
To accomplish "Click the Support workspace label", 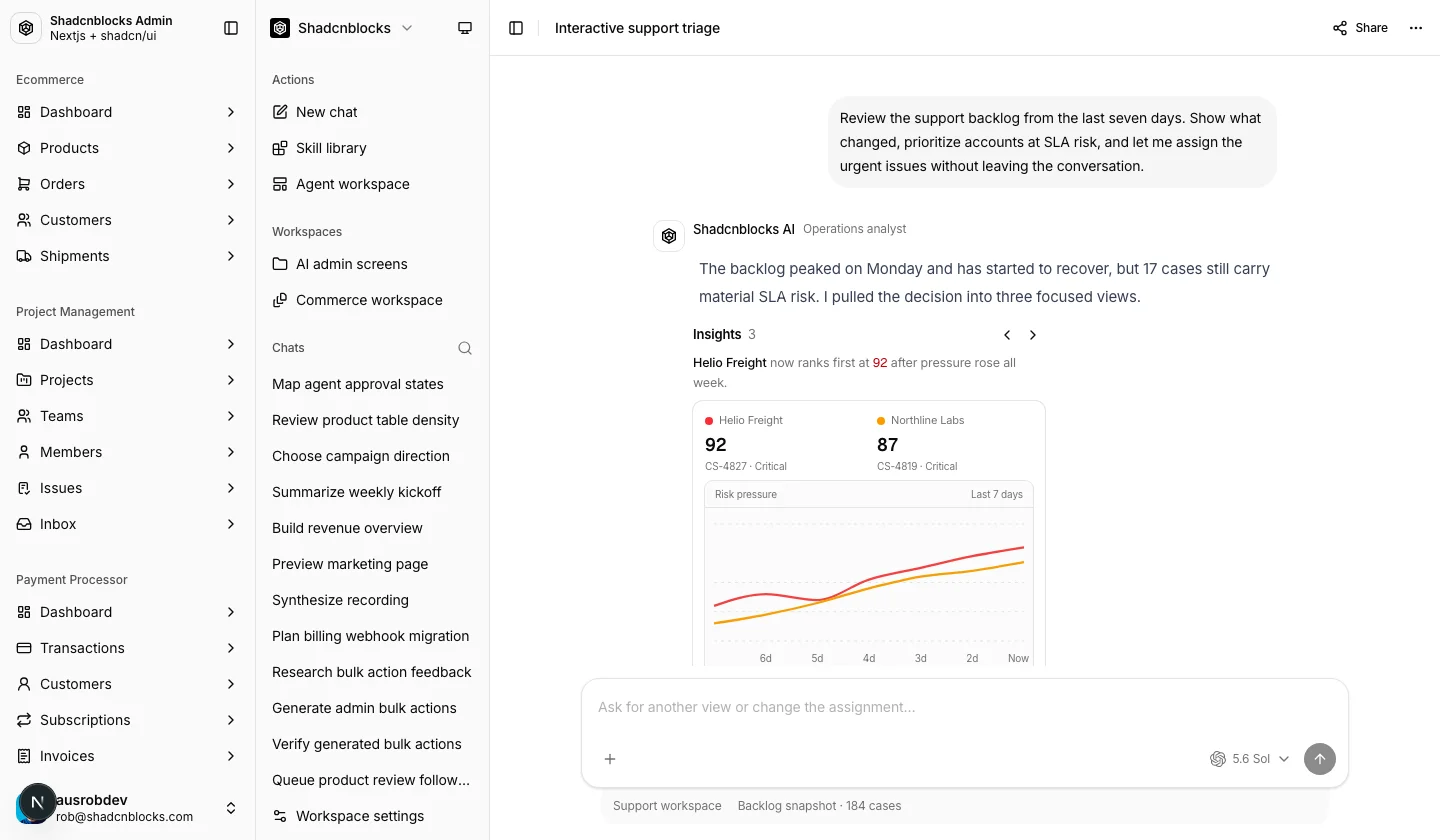I will tap(667, 806).
